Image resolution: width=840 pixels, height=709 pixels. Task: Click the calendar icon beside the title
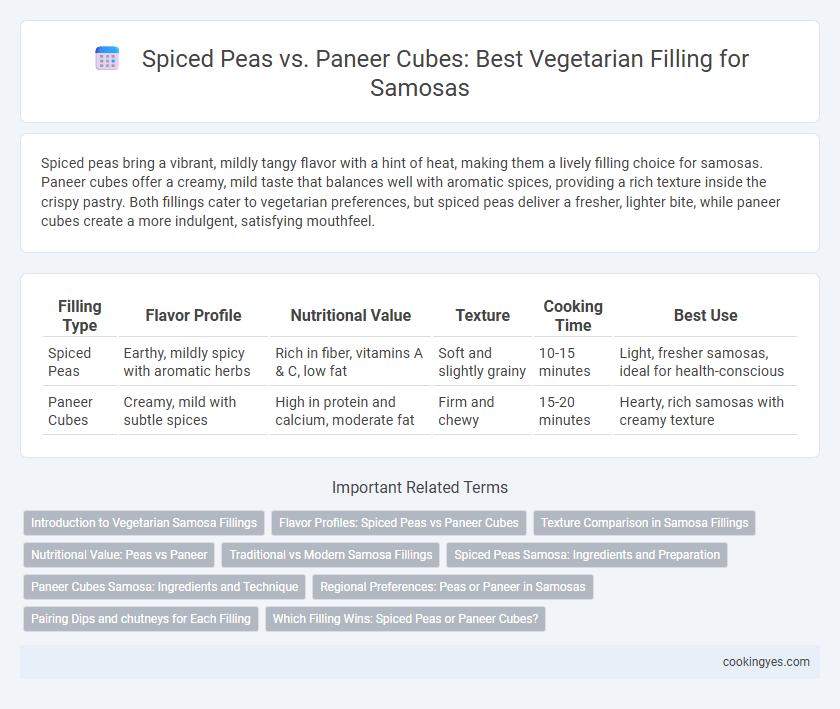(x=107, y=58)
